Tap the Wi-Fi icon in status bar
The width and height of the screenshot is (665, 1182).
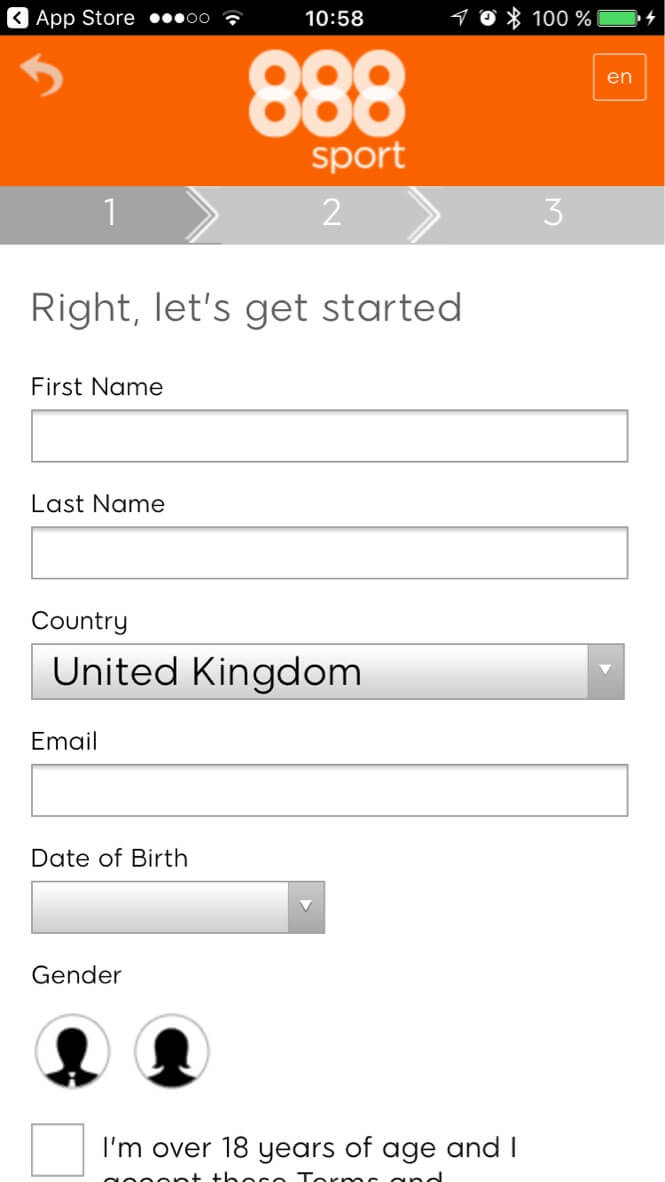click(236, 17)
